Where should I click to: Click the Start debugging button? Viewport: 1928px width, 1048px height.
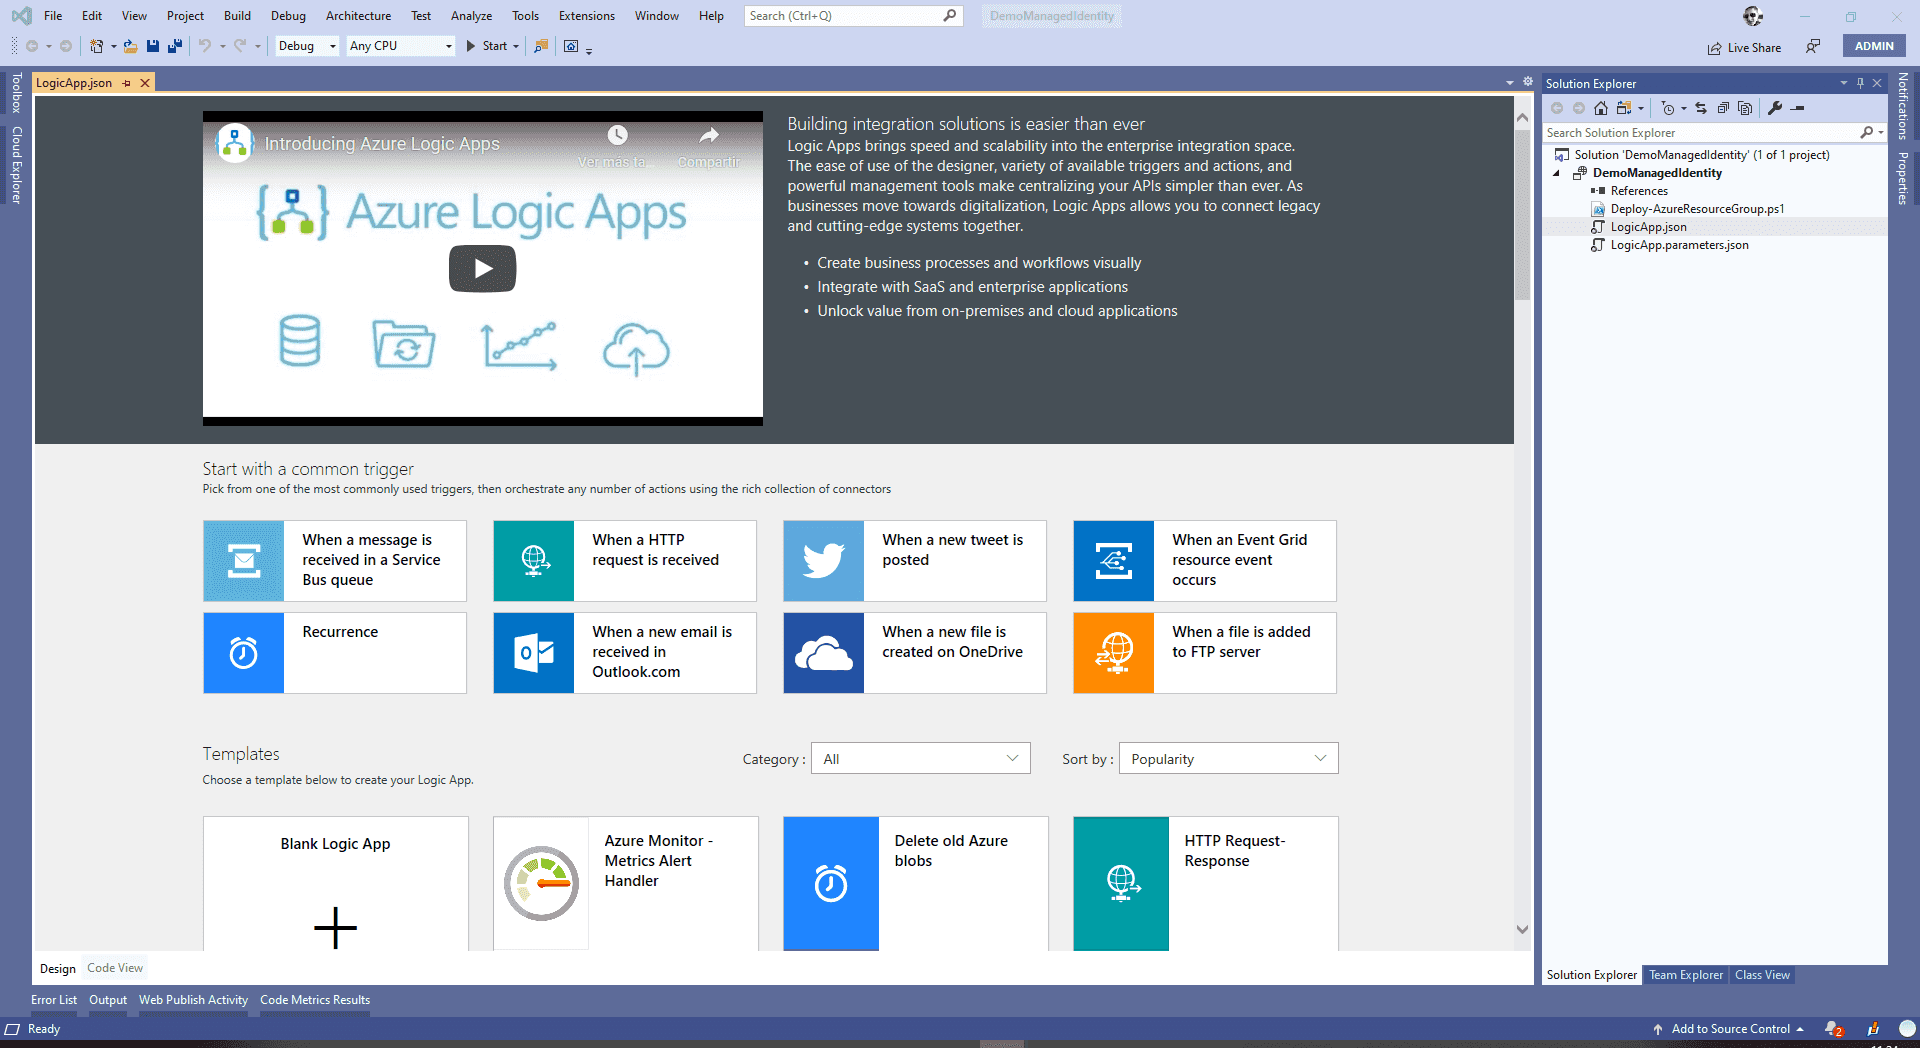tap(487, 46)
